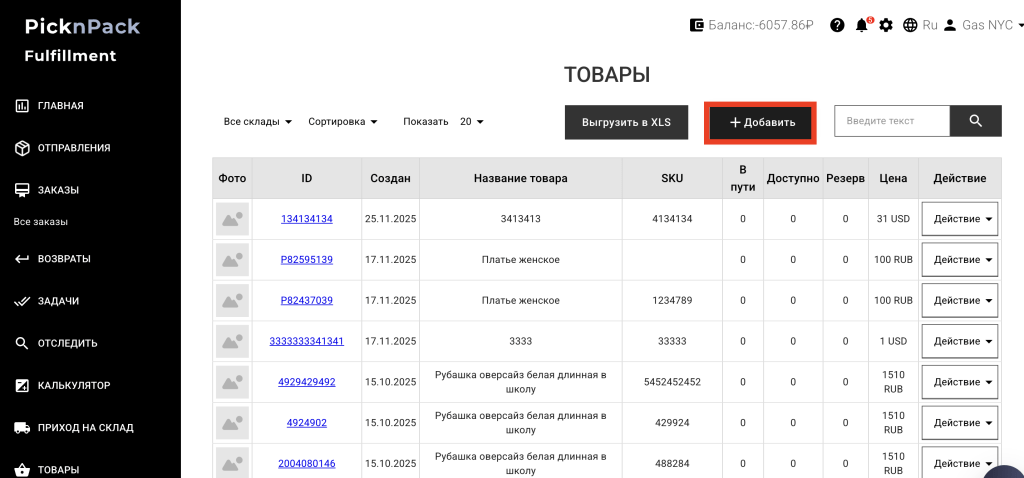The width and height of the screenshot is (1024, 478).
Task: Click the Добавить button
Action: click(761, 122)
